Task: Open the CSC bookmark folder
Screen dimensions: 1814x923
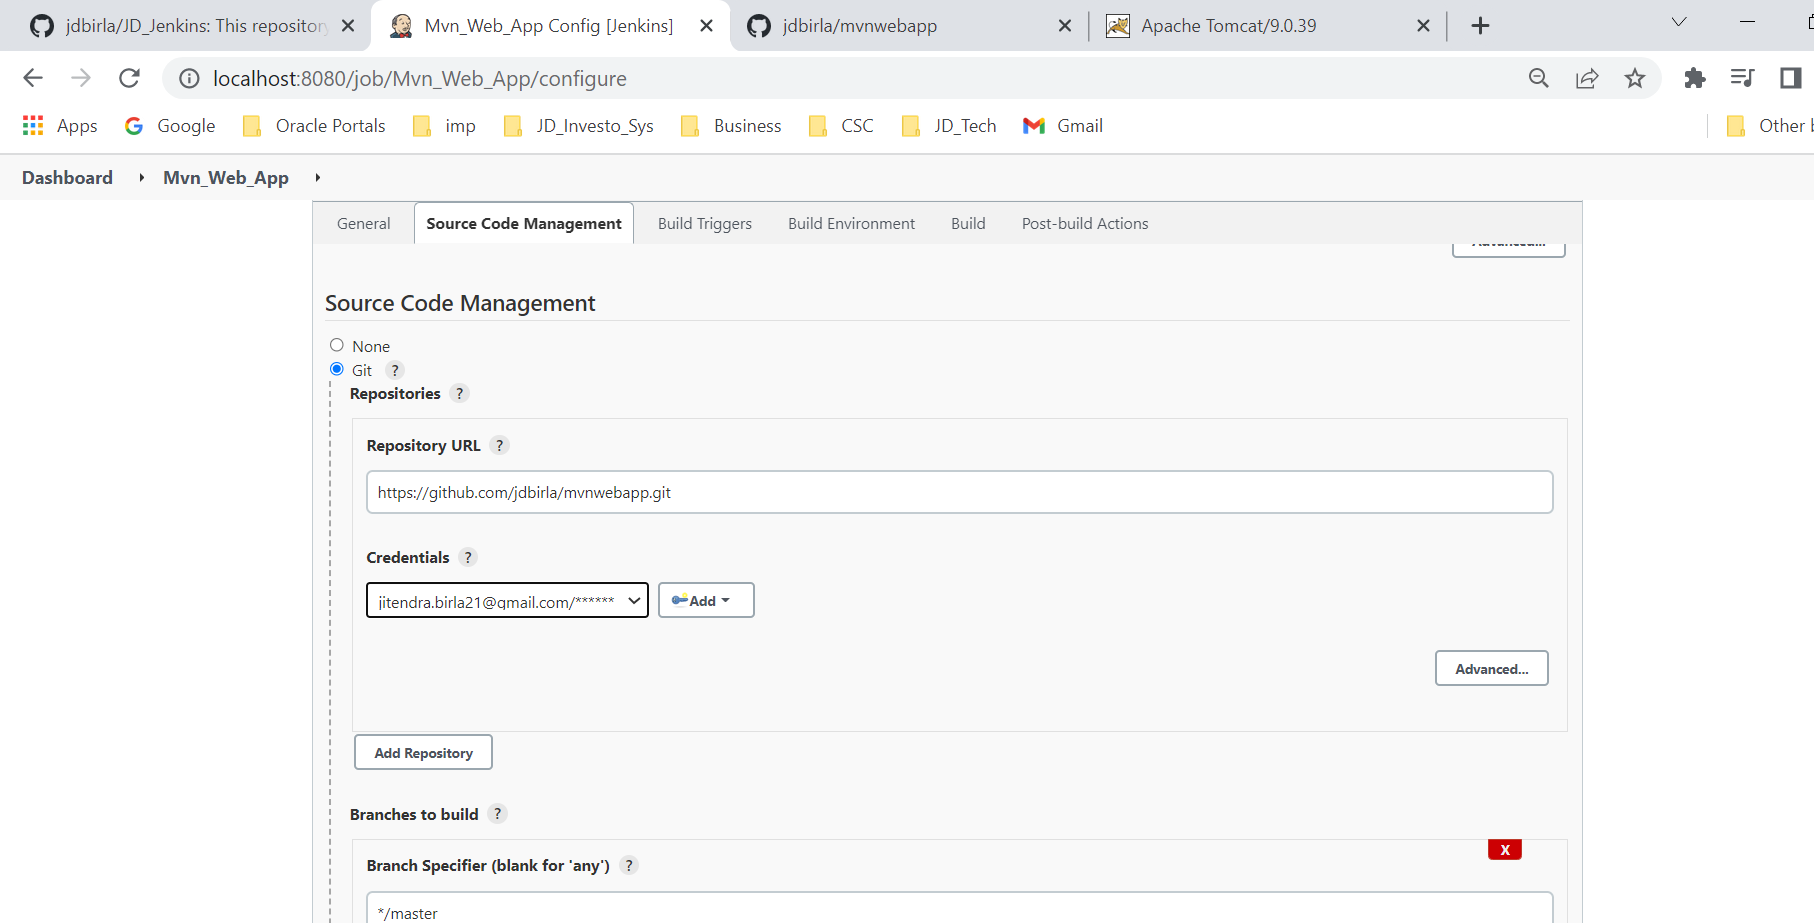Action: coord(840,126)
